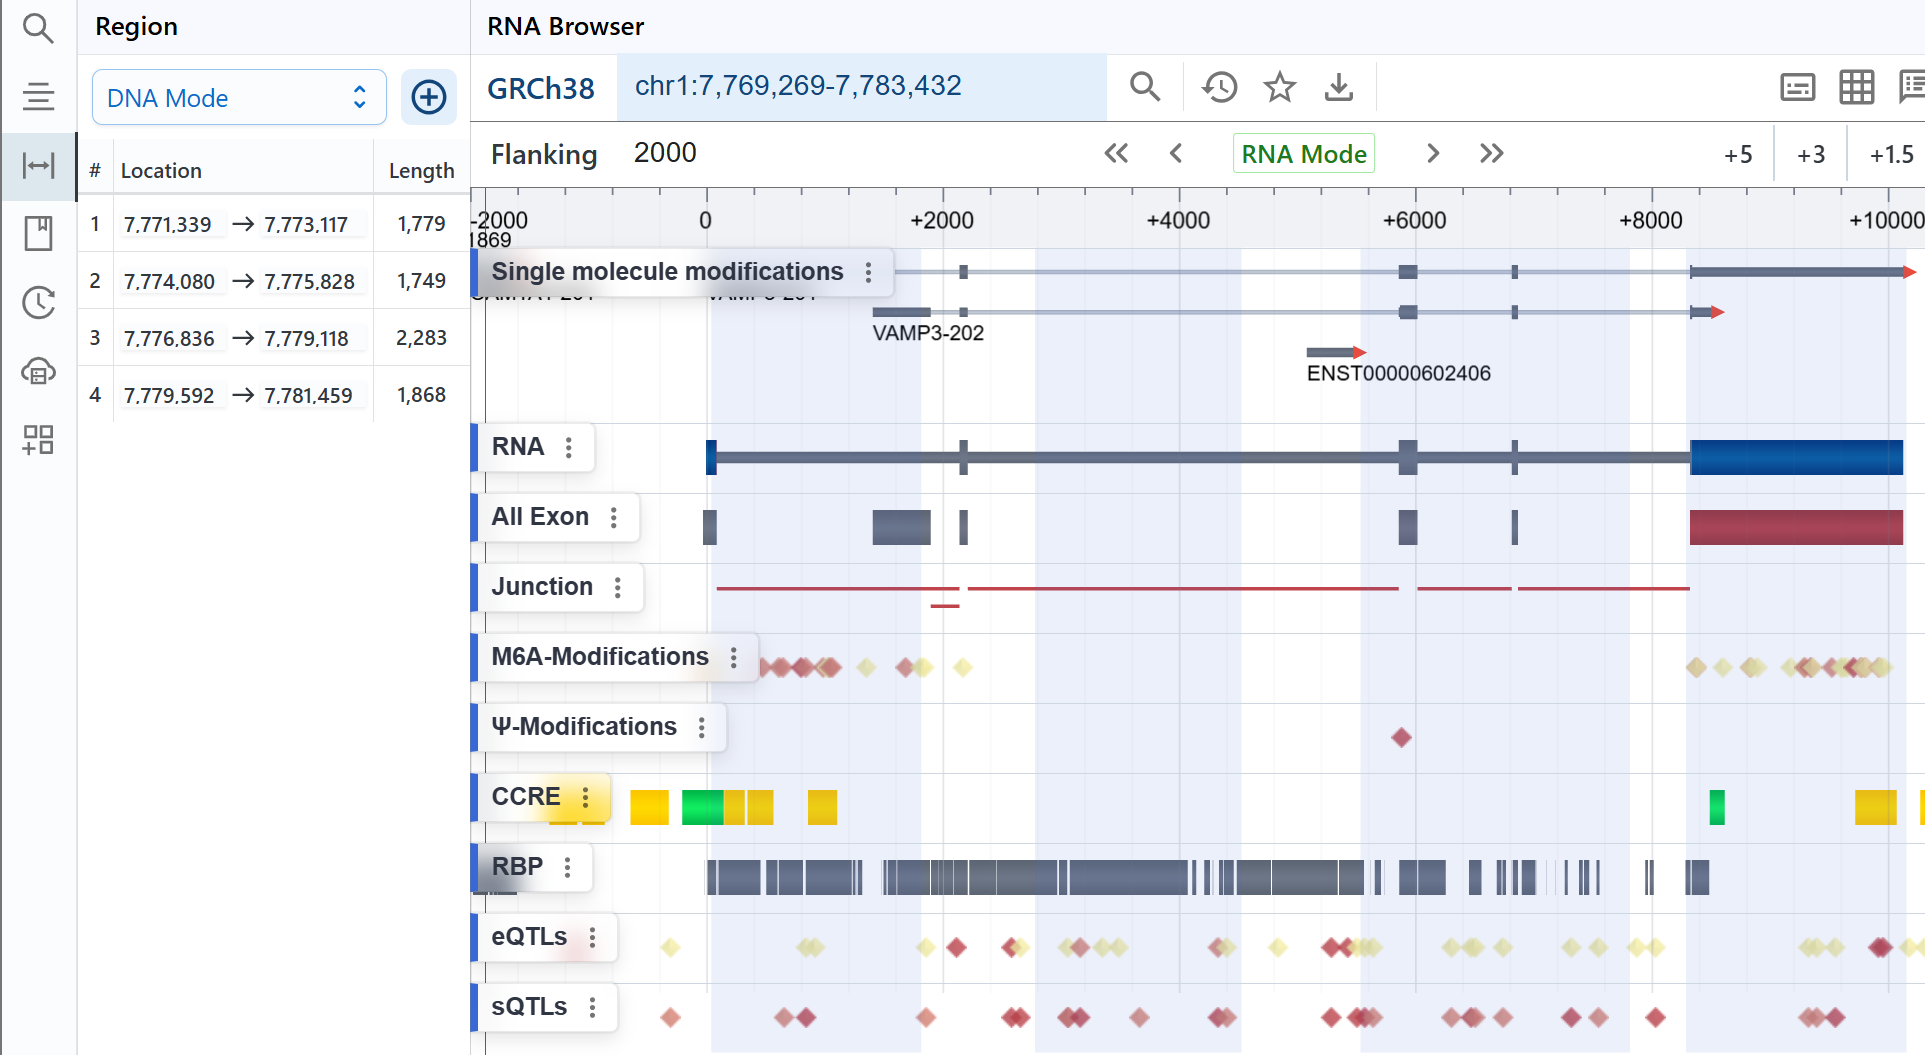Click the download icon in toolbar
The image size is (1925, 1055).
[1338, 88]
